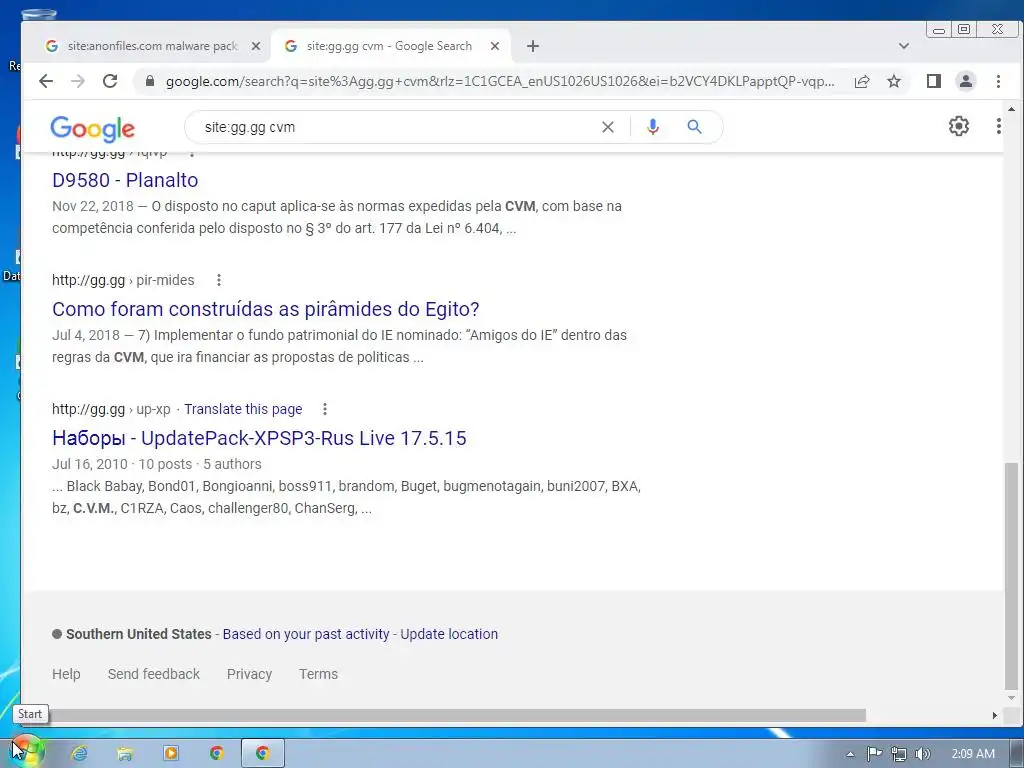Close the site:anonfiles.com tab
1024x768 pixels.
coord(256,46)
